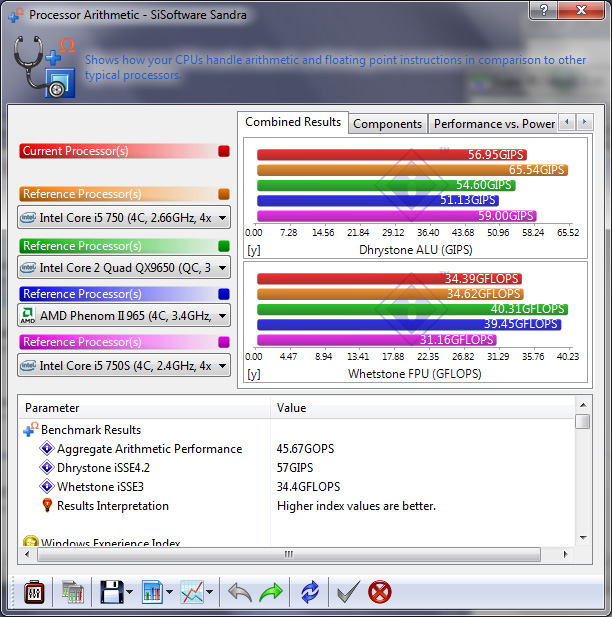Open the Core 2 Quad QX9650 dropdown
613x617 pixels.
(124, 268)
